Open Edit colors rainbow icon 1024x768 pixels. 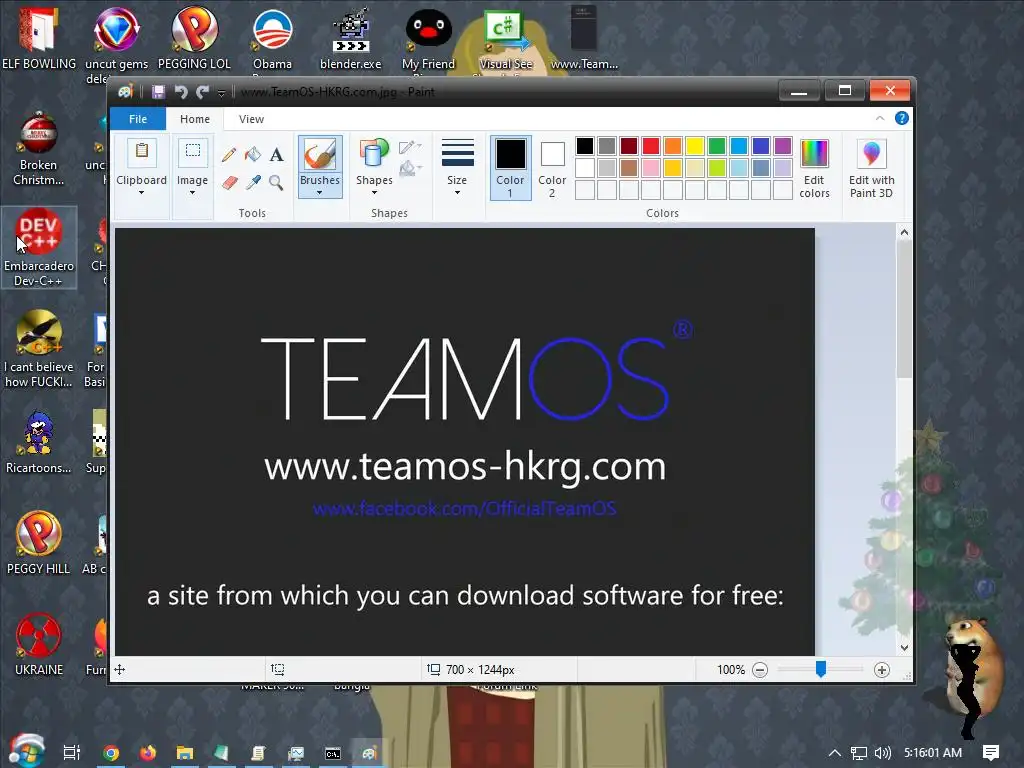pos(814,153)
